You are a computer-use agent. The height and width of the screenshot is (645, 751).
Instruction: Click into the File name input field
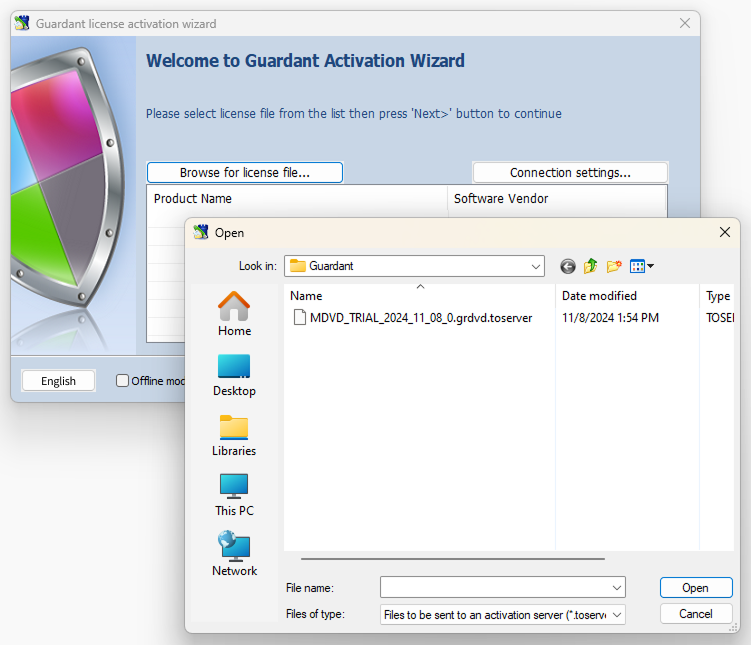click(496, 588)
